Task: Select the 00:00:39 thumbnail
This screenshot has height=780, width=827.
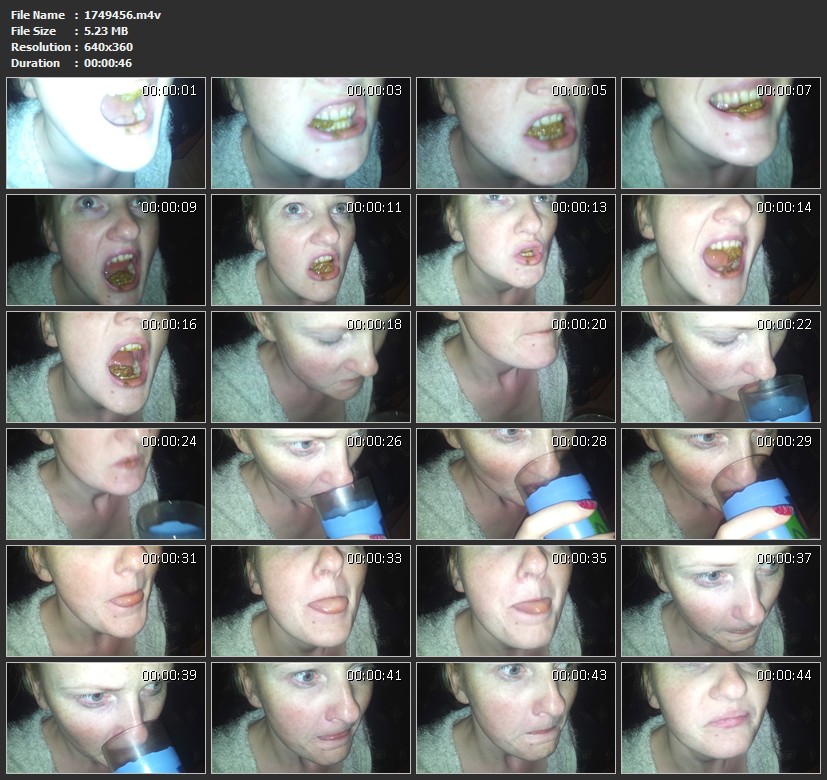Action: point(106,718)
